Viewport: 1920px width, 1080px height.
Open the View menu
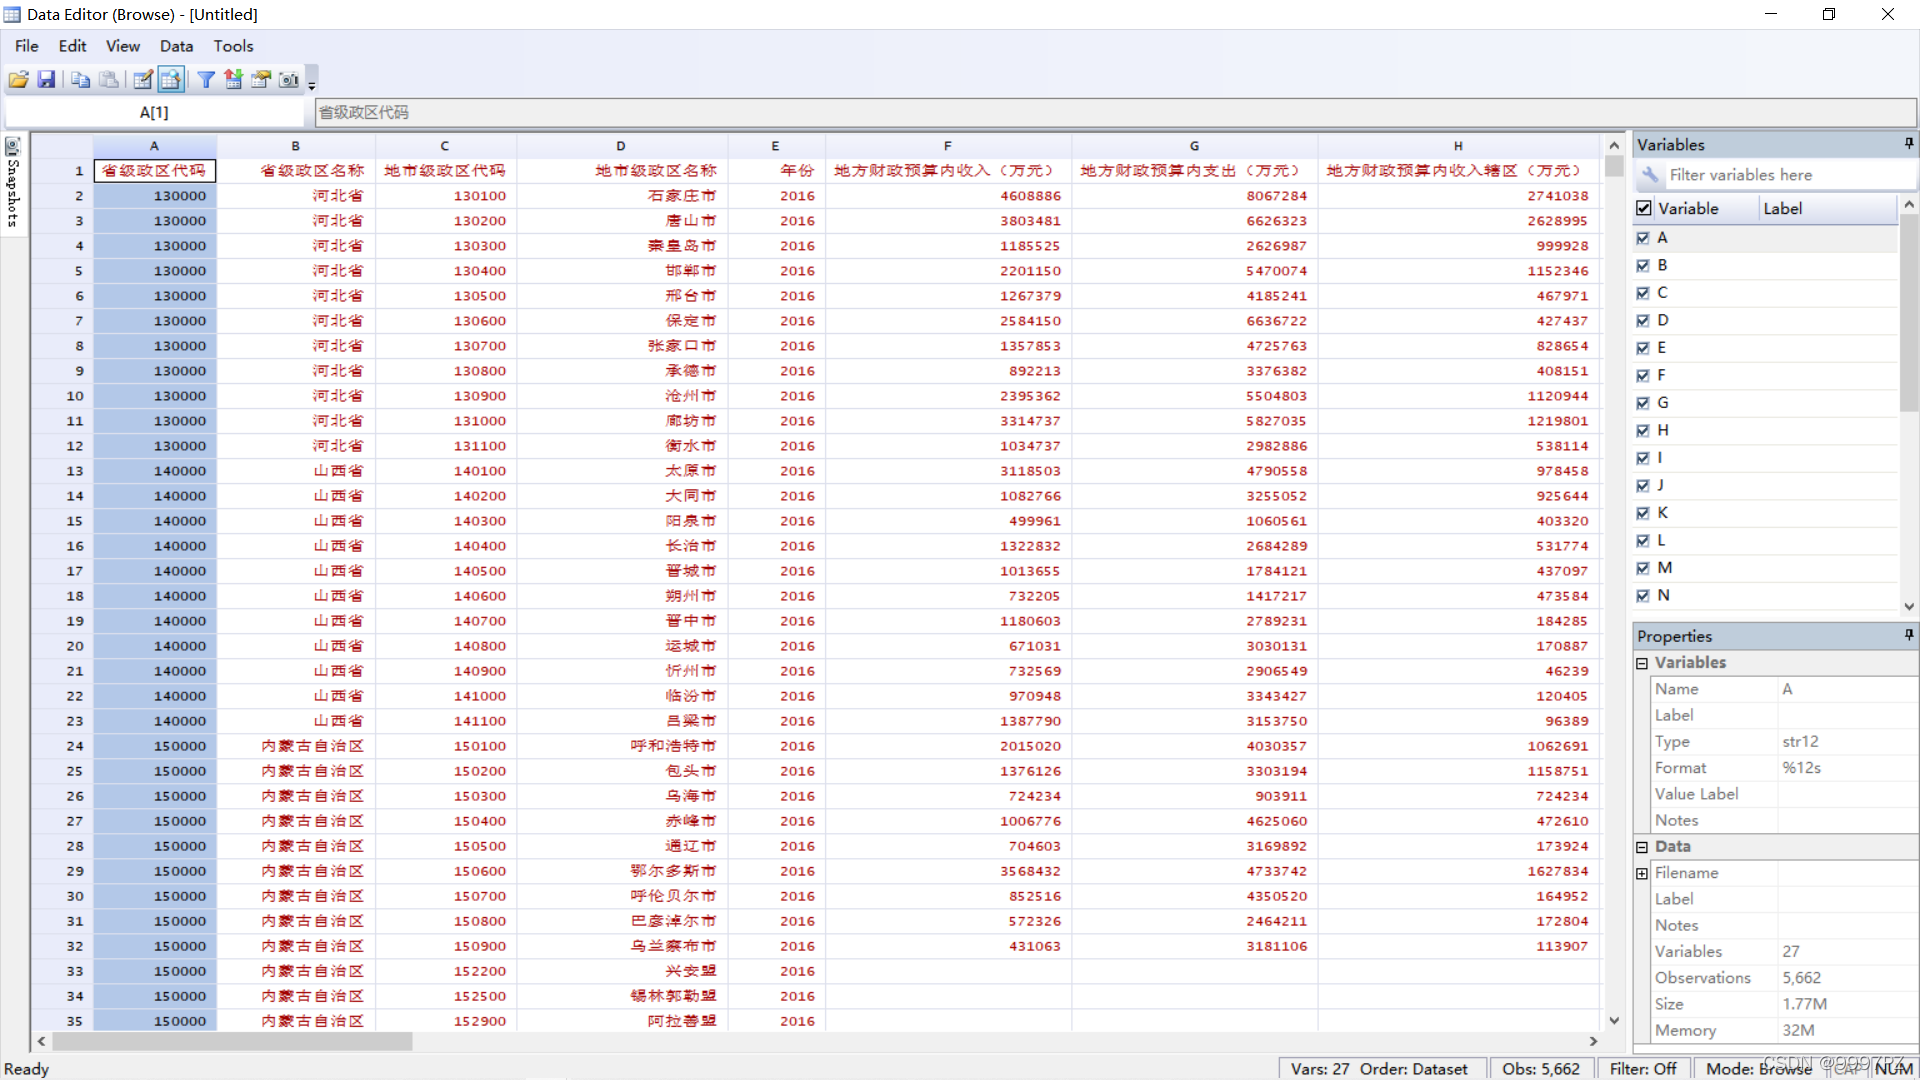[x=123, y=46]
